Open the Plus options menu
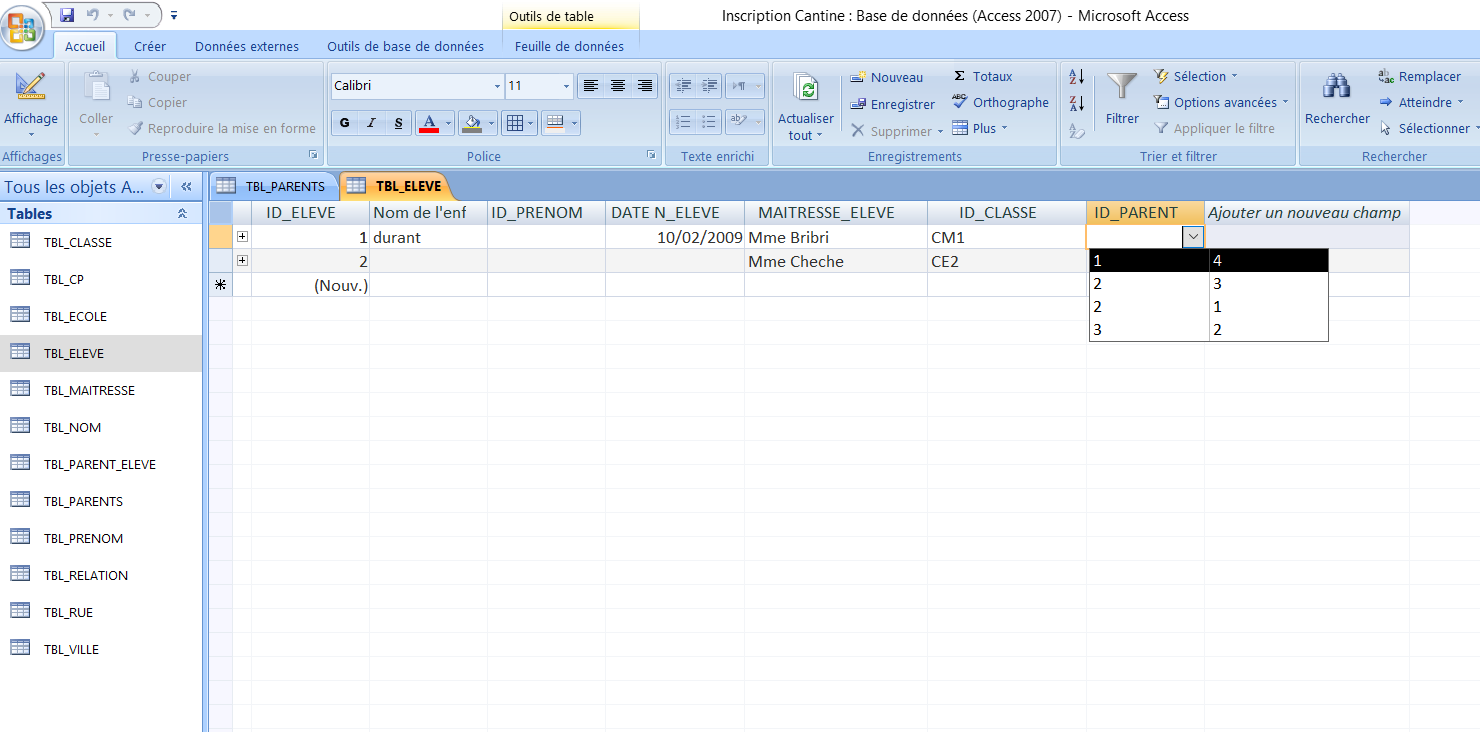 tap(980, 128)
